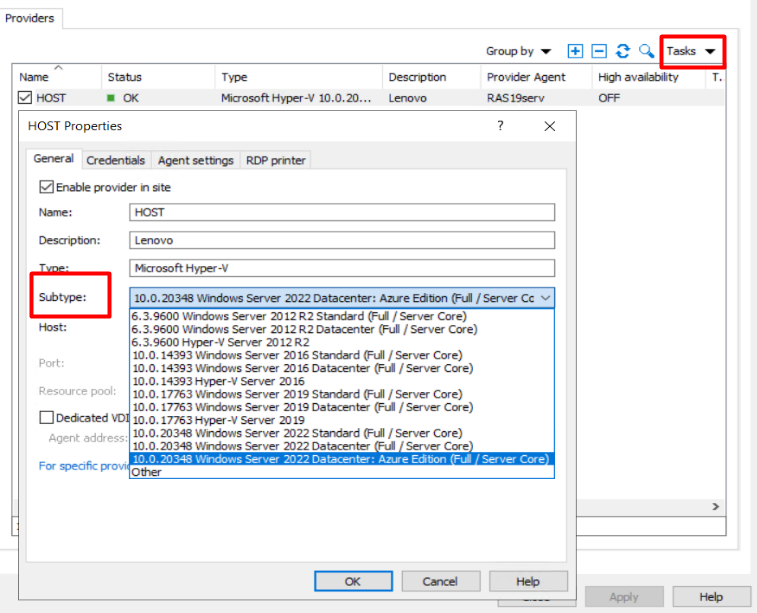
Task: Switch to the Credentials tab
Action: point(116,160)
